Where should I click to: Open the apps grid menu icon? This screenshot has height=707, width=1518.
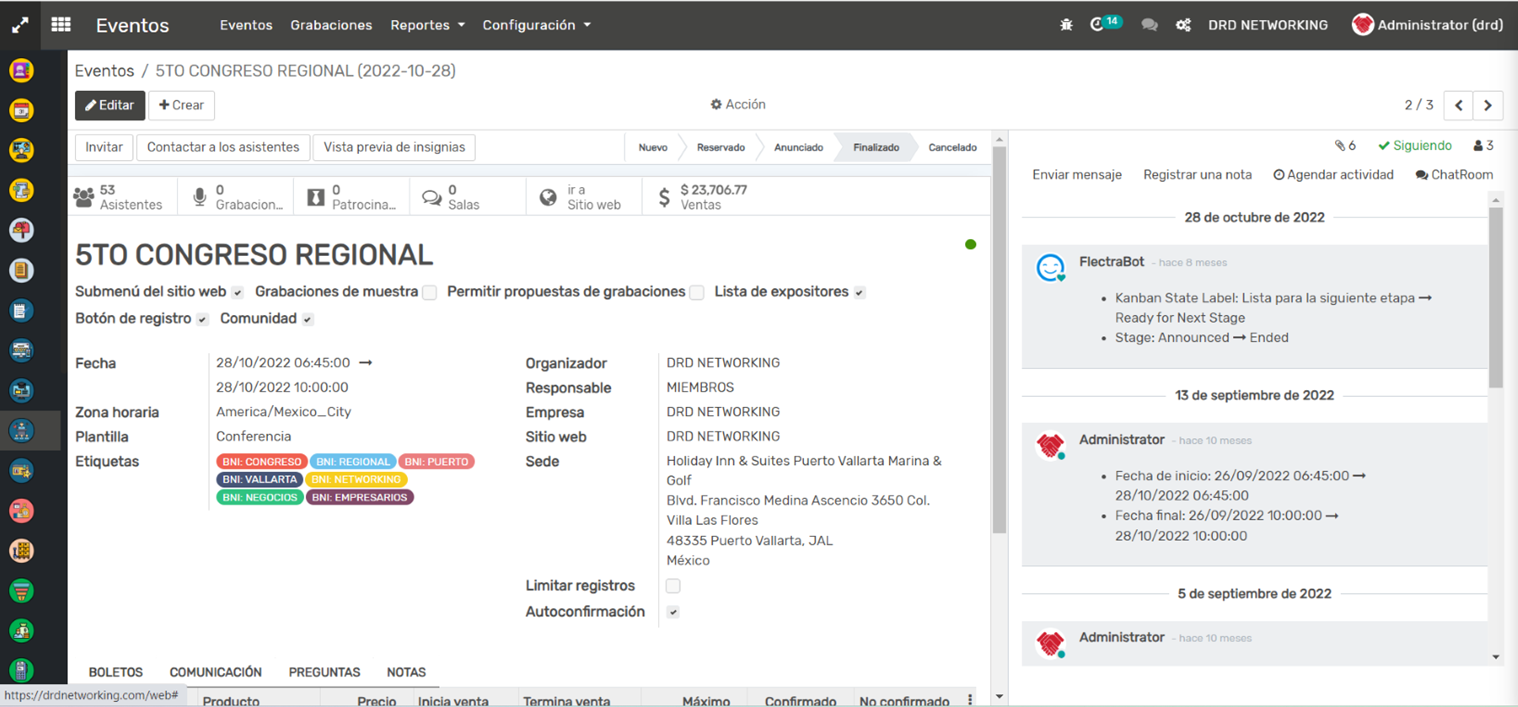[61, 25]
